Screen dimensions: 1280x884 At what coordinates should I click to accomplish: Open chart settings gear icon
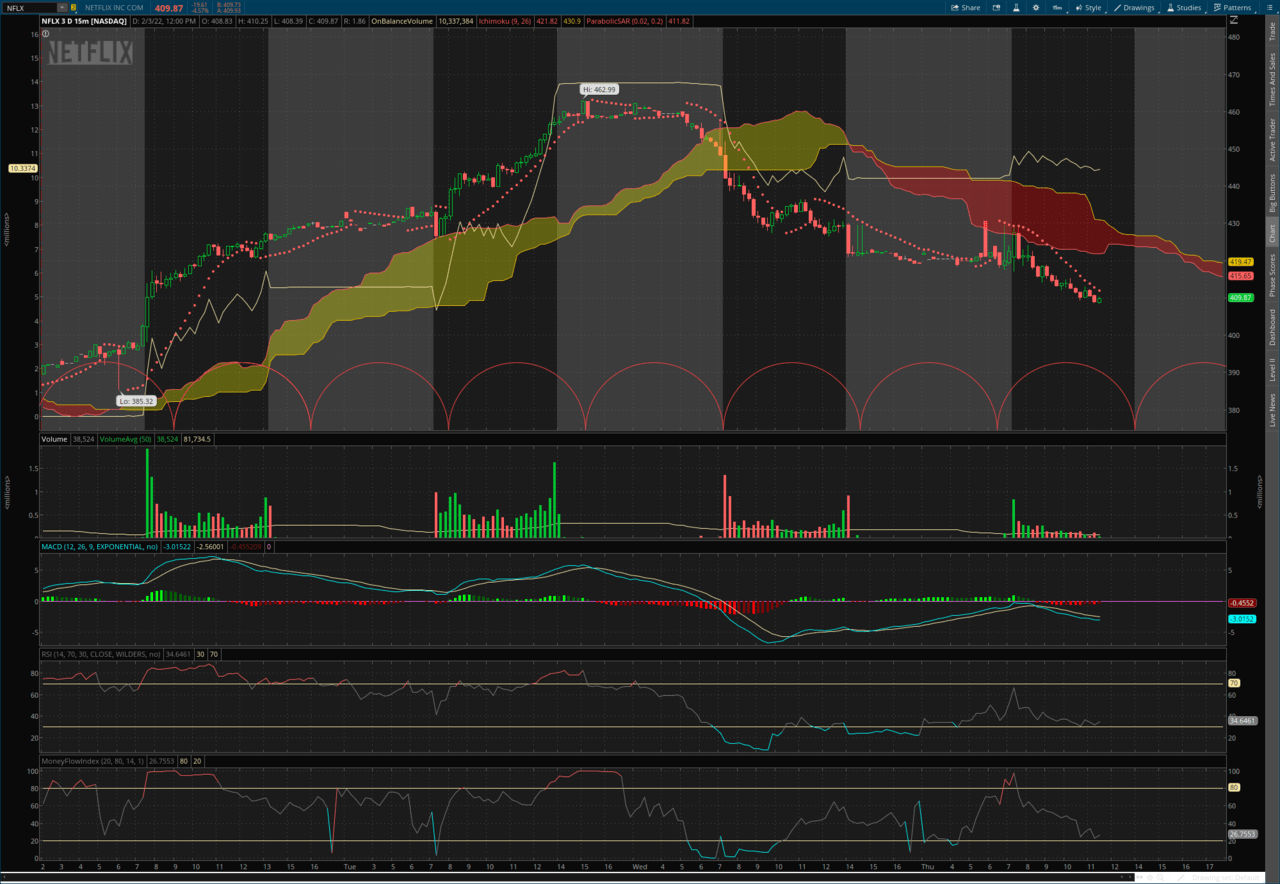click(1036, 8)
